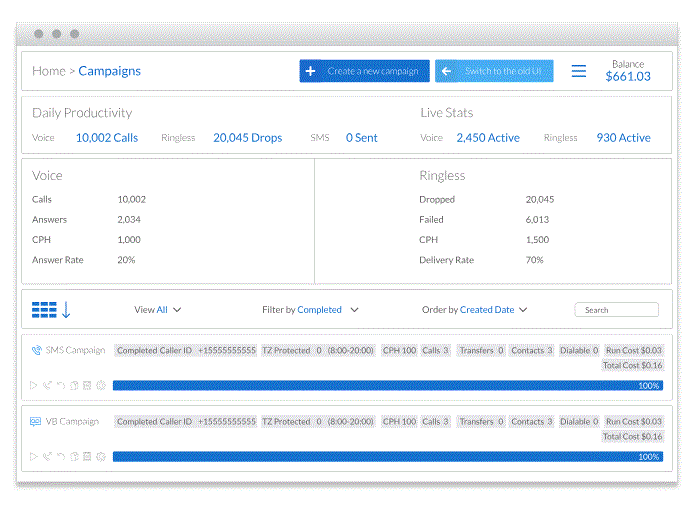Expand the Filter by Completed dropdown

click(310, 310)
